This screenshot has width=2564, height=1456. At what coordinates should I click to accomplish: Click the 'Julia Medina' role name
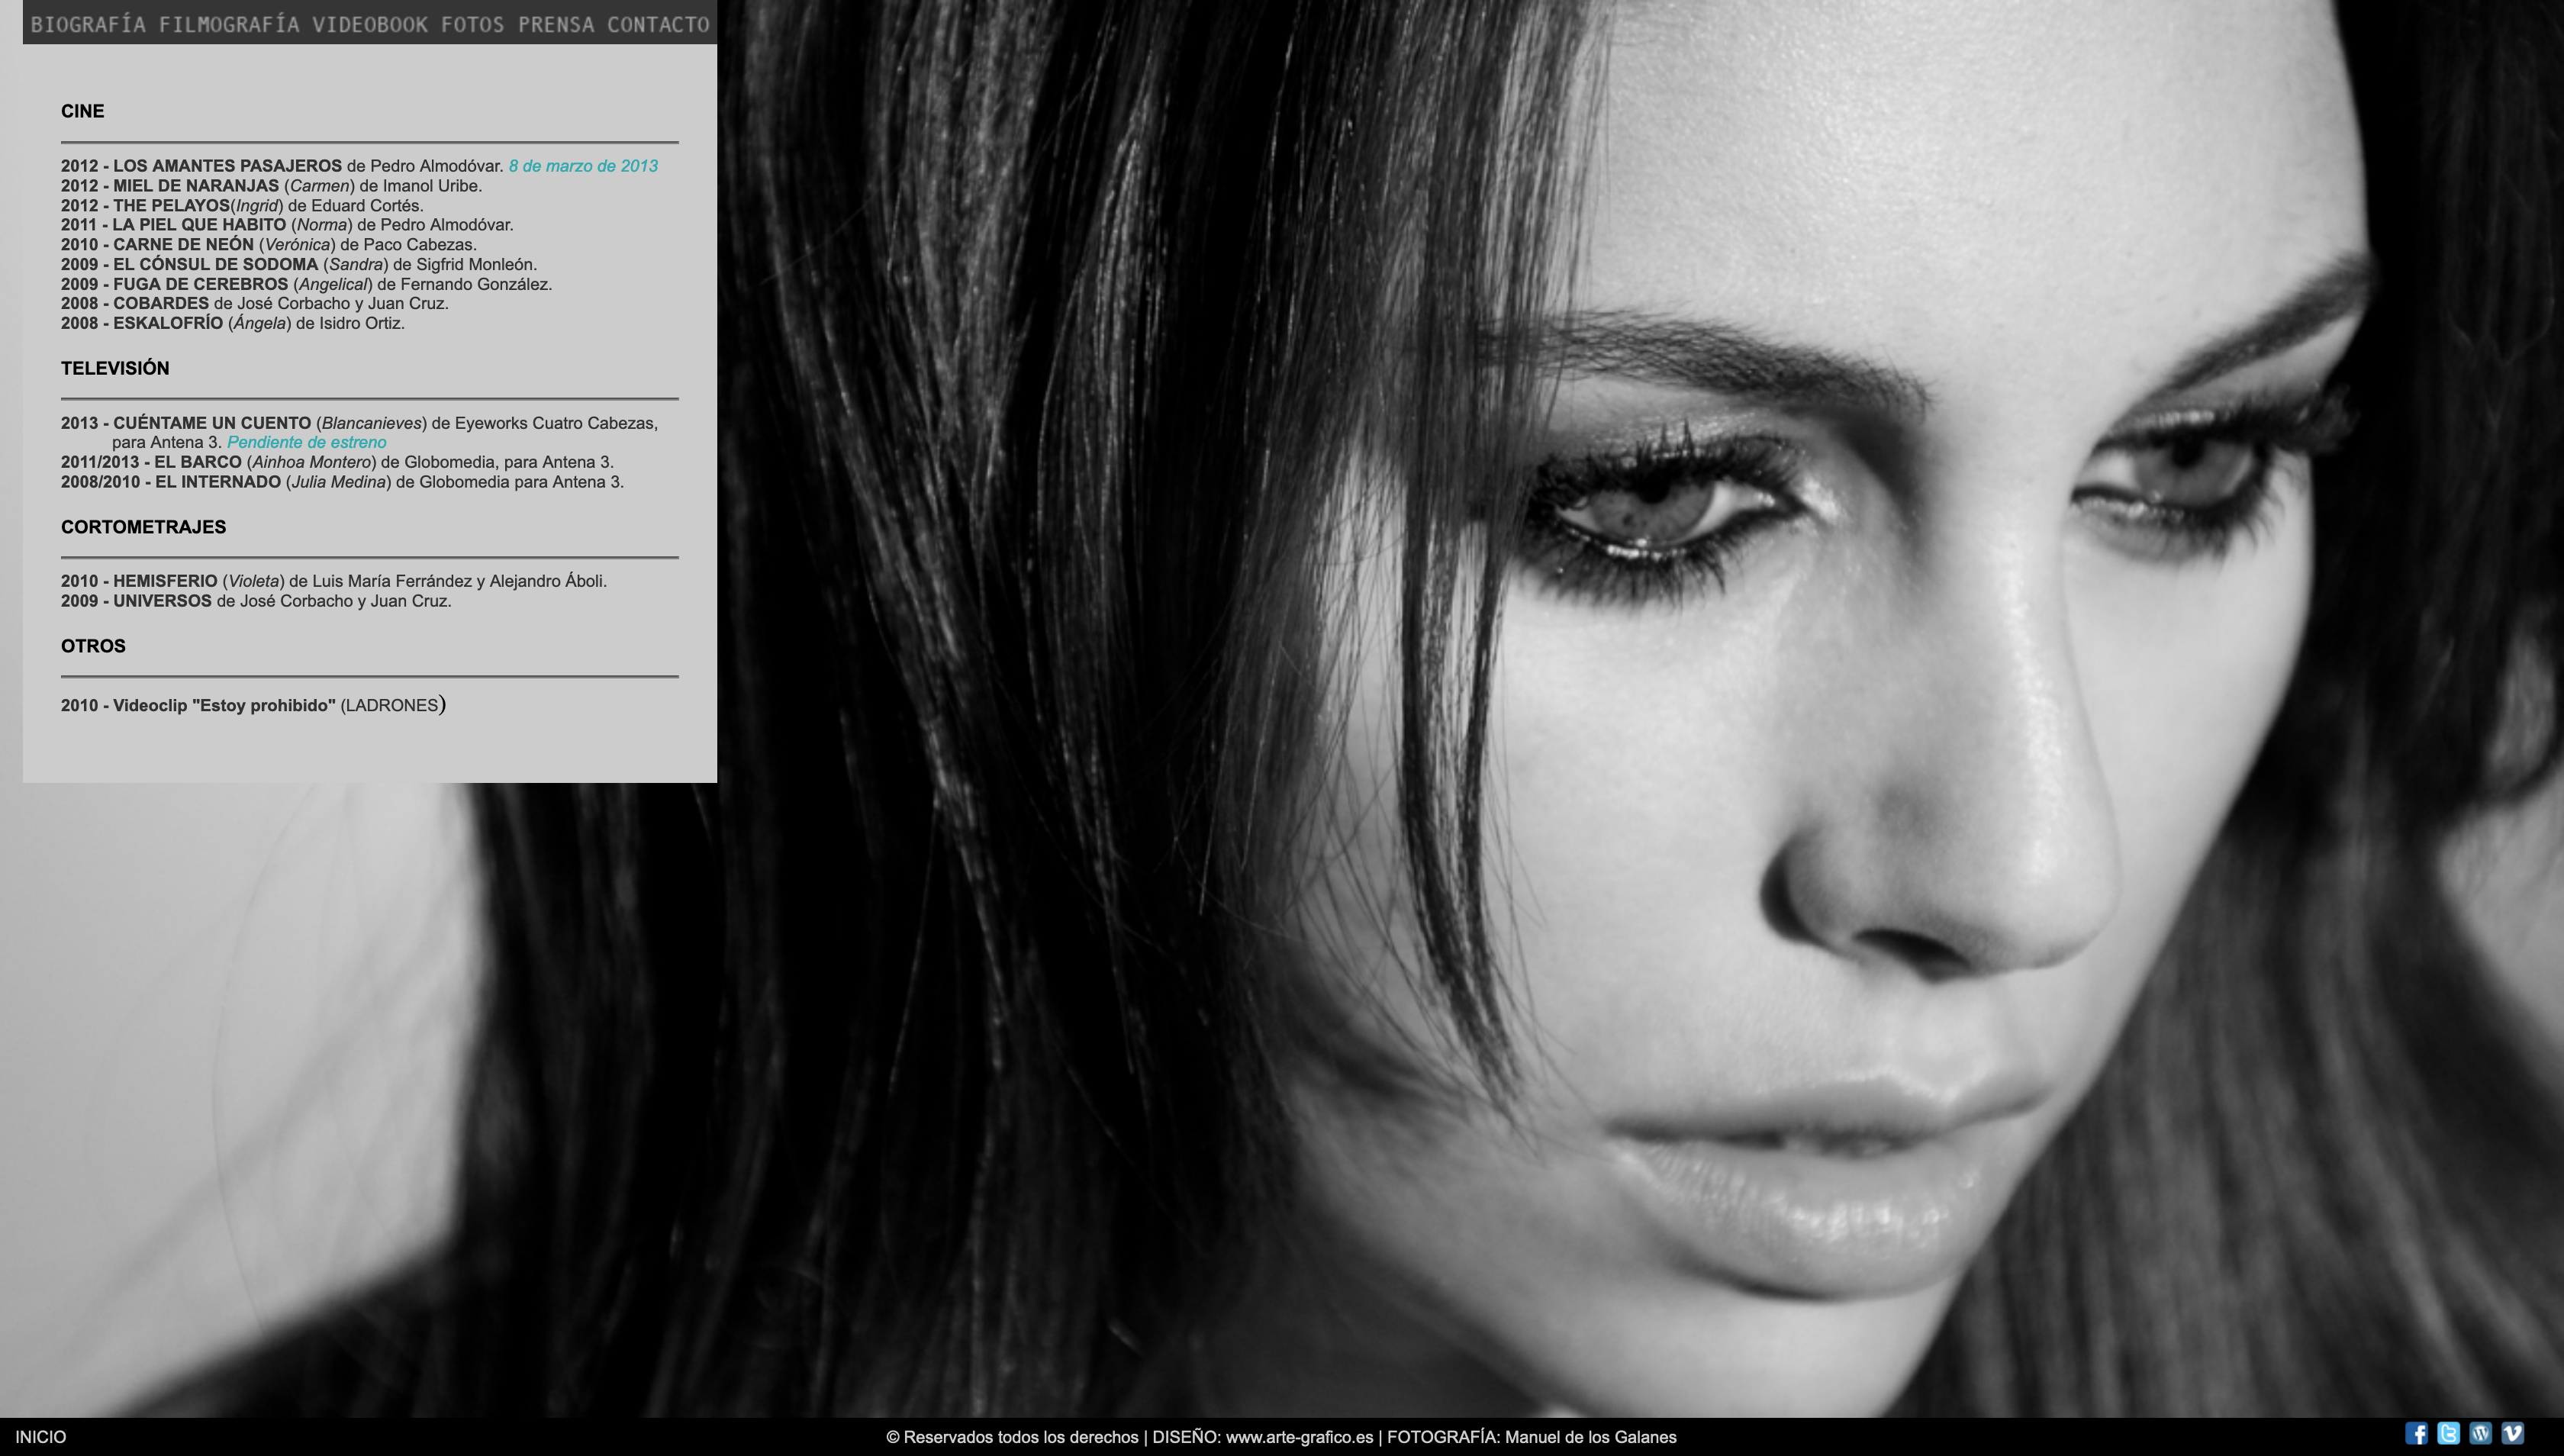coord(339,482)
